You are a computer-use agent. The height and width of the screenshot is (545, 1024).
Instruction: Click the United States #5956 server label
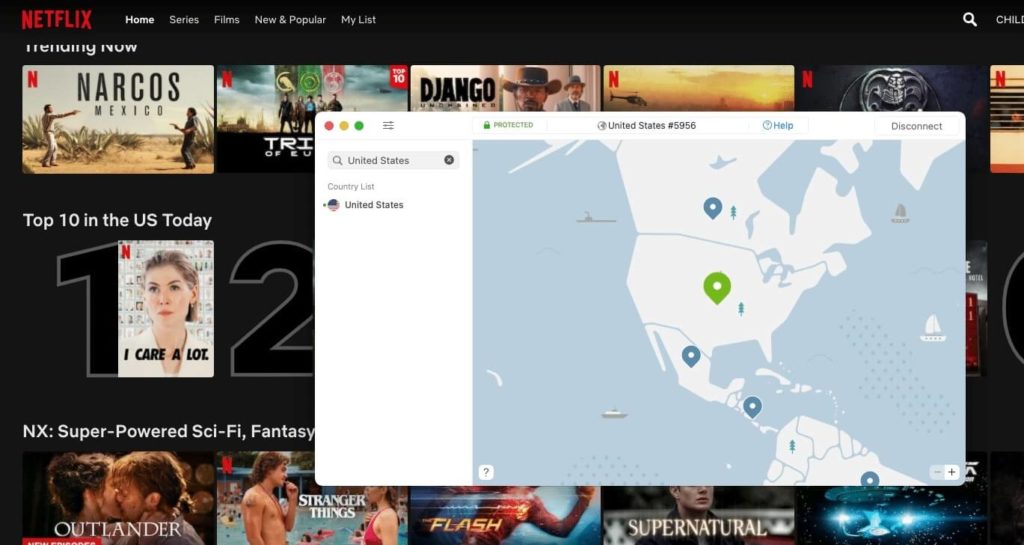click(652, 125)
